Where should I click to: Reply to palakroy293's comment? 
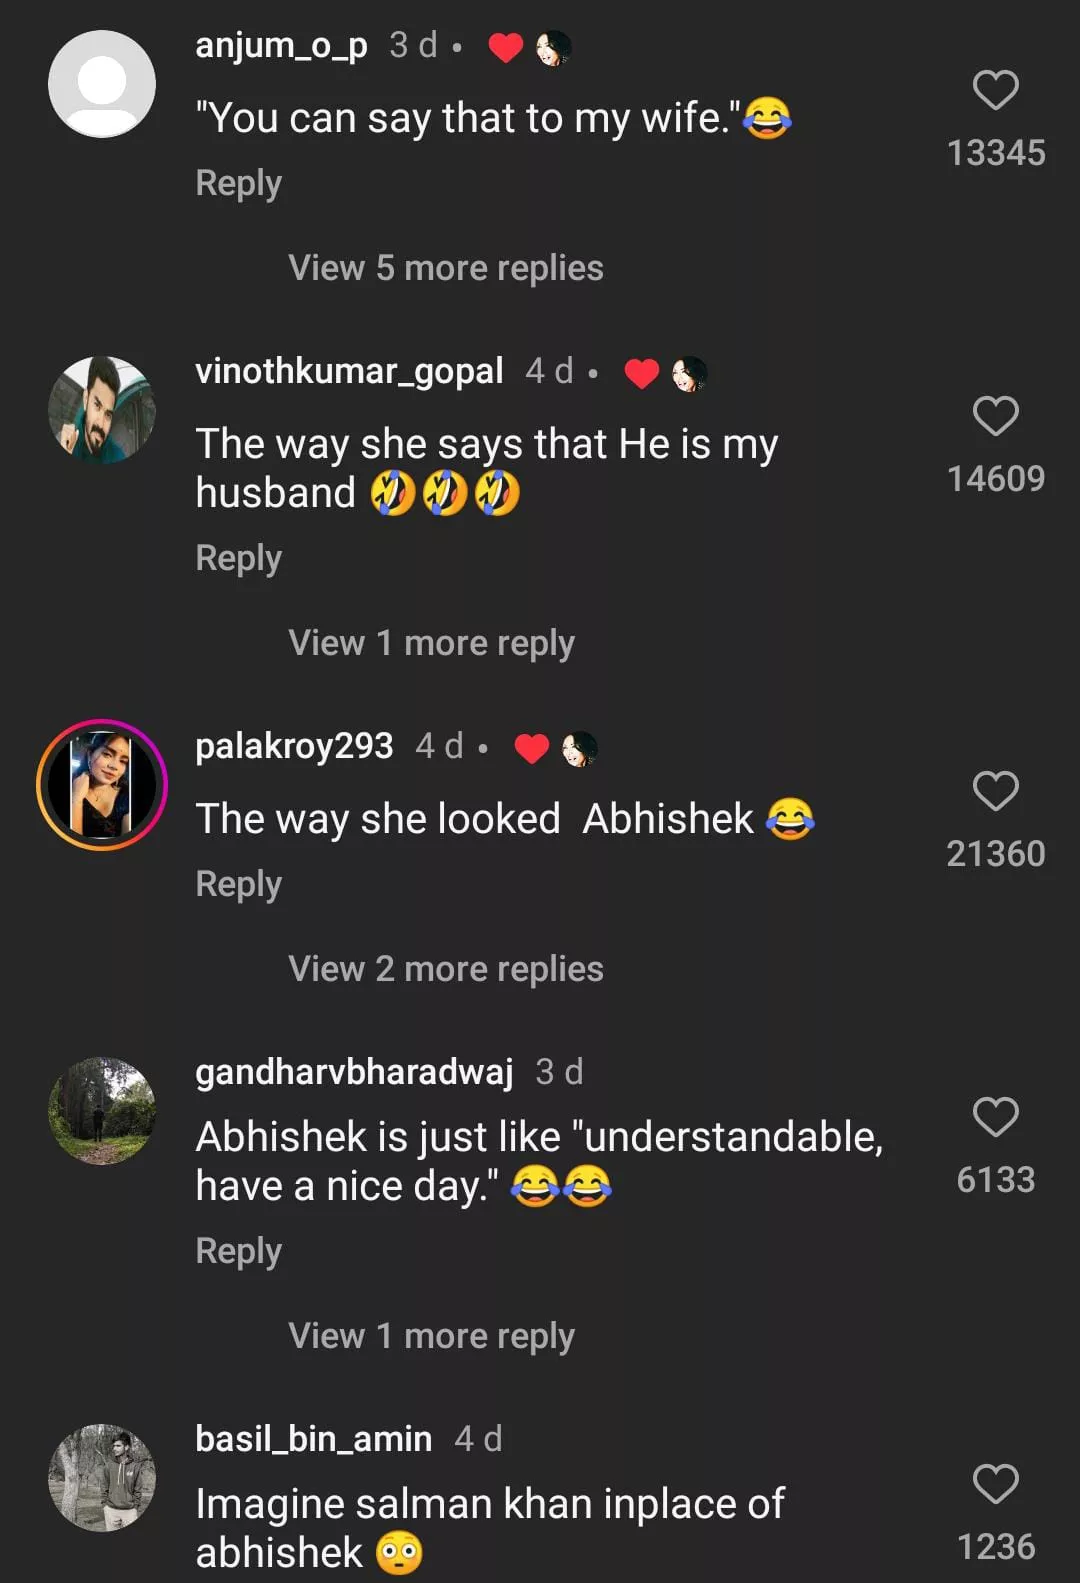[238, 884]
